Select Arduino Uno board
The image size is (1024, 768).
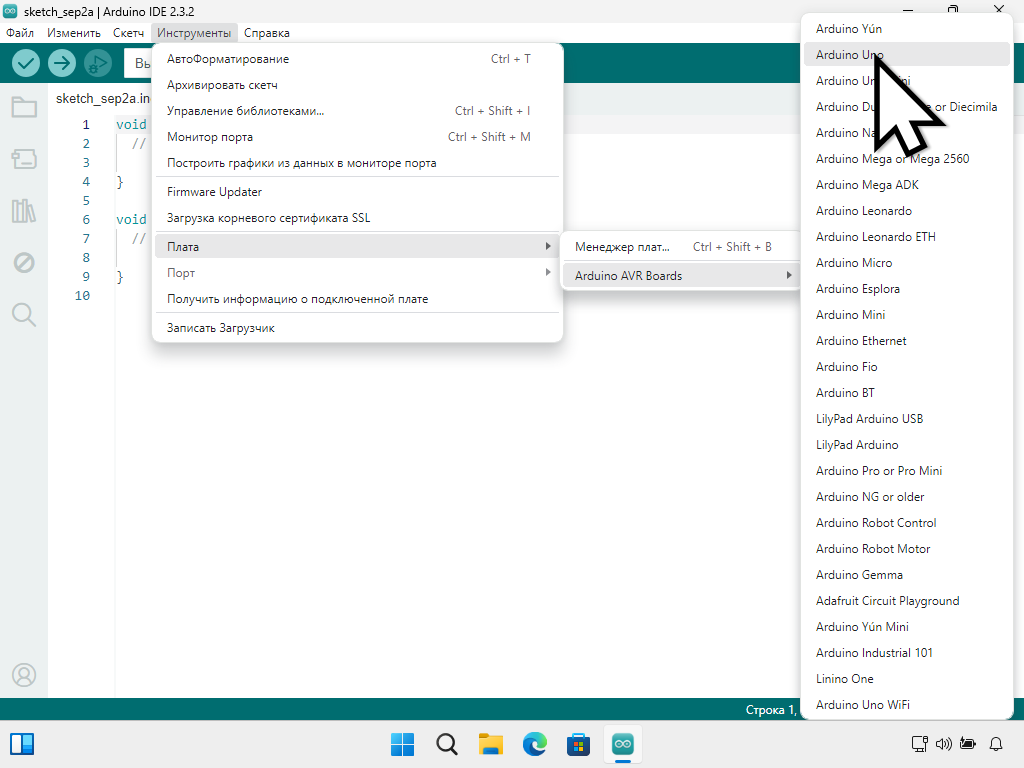[907, 55]
